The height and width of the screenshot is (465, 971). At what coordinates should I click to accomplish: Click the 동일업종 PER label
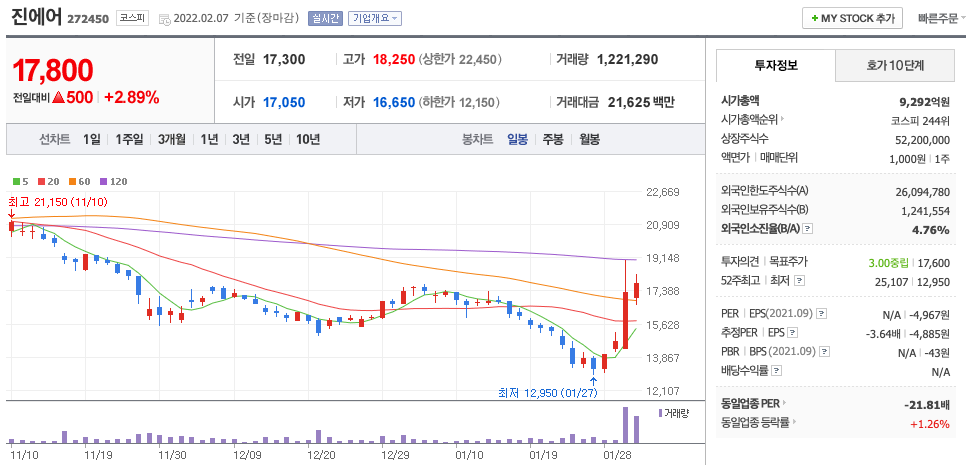tap(751, 404)
